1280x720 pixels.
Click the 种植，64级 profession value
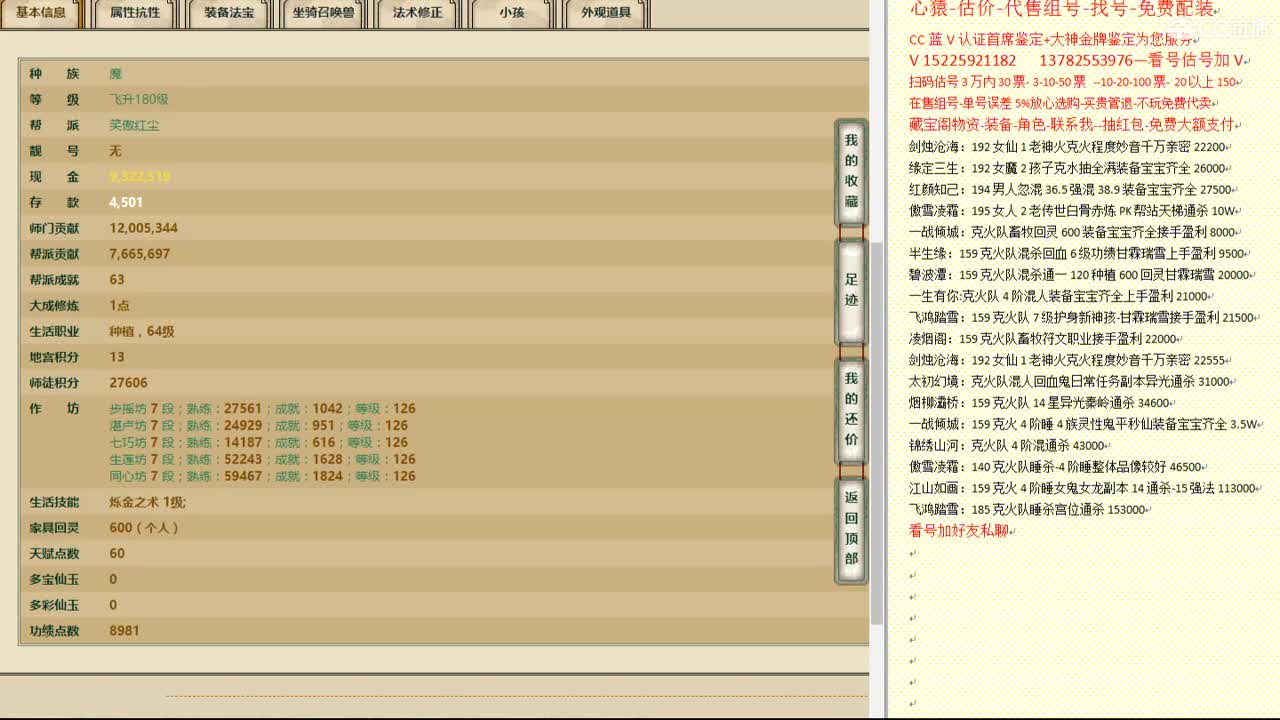pos(142,331)
